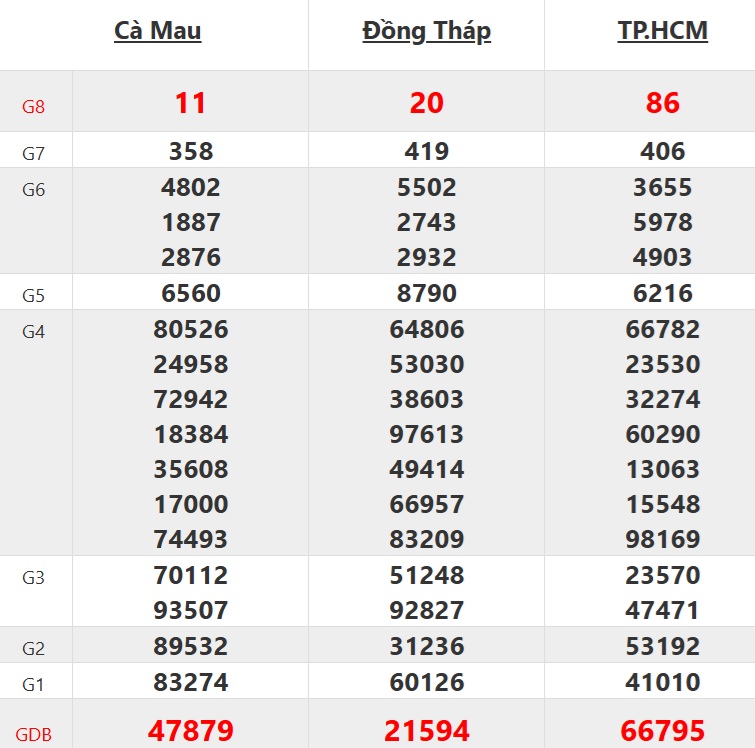Open the TP.HCM province link
Viewport: 755px width, 748px height.
coord(663,31)
